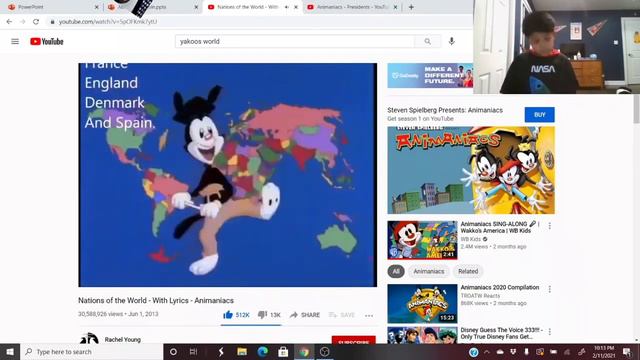The image size is (640, 360).
Task: Open Disney Guess The Voice video title
Action: (502, 333)
